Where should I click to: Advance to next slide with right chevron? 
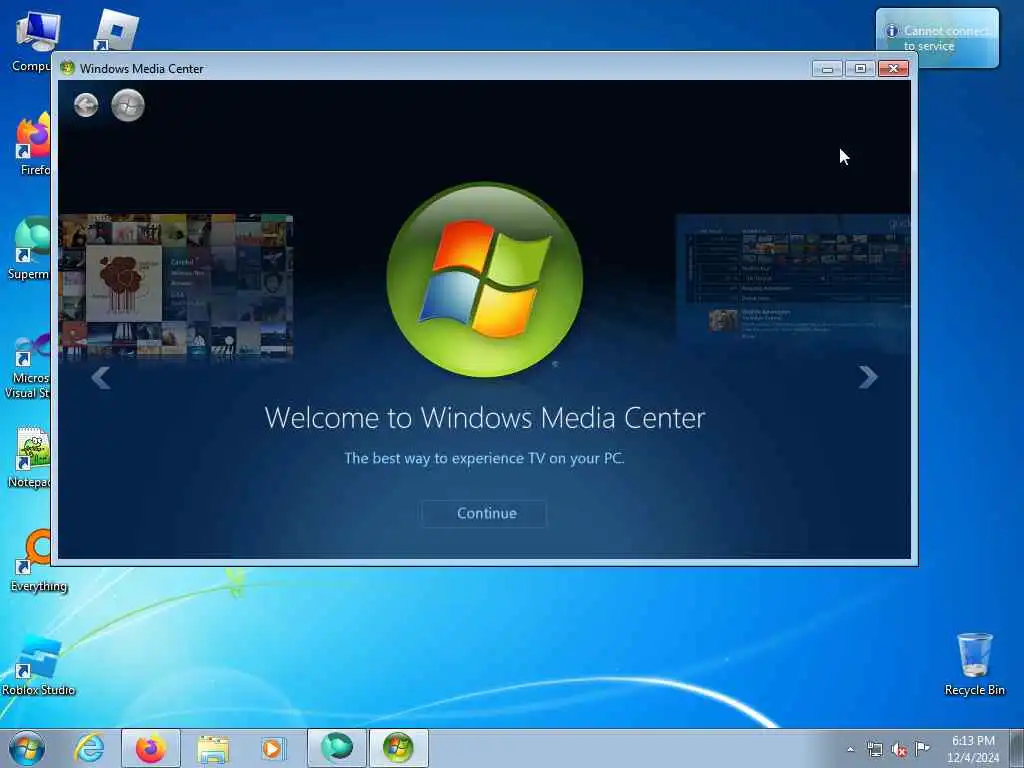tap(868, 377)
